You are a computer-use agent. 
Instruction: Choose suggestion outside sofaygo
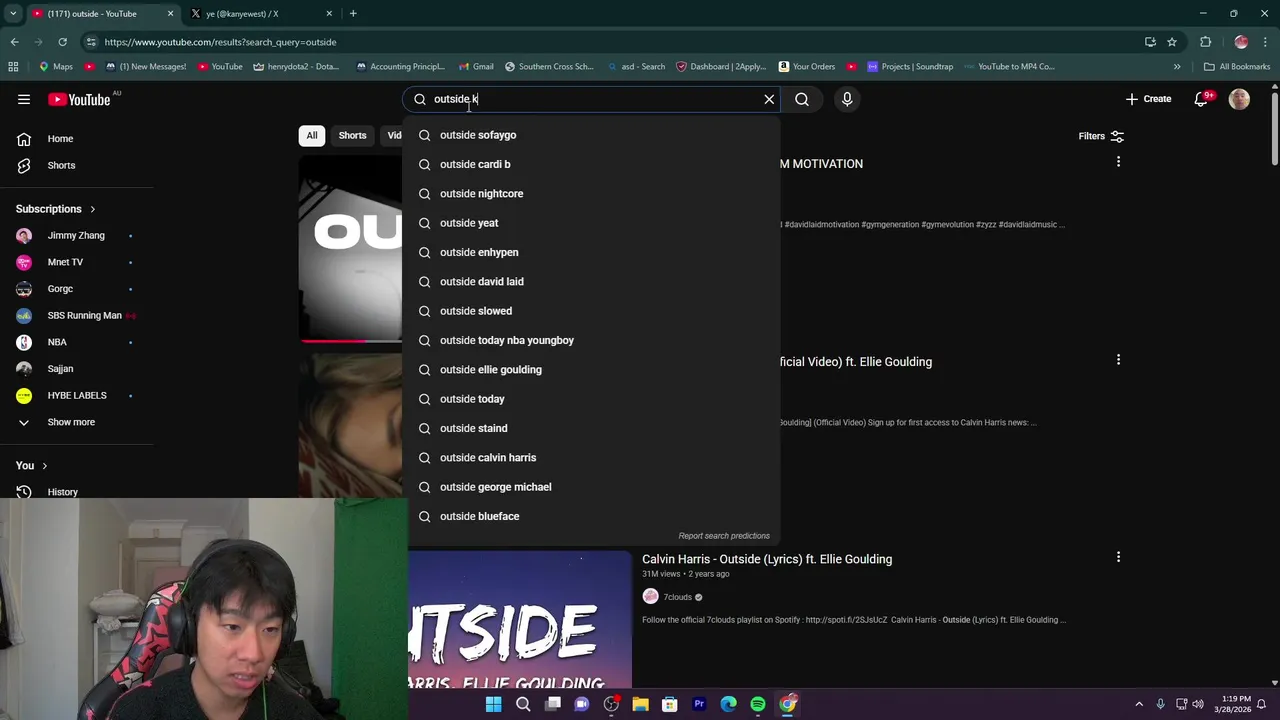pyautogui.click(x=591, y=135)
